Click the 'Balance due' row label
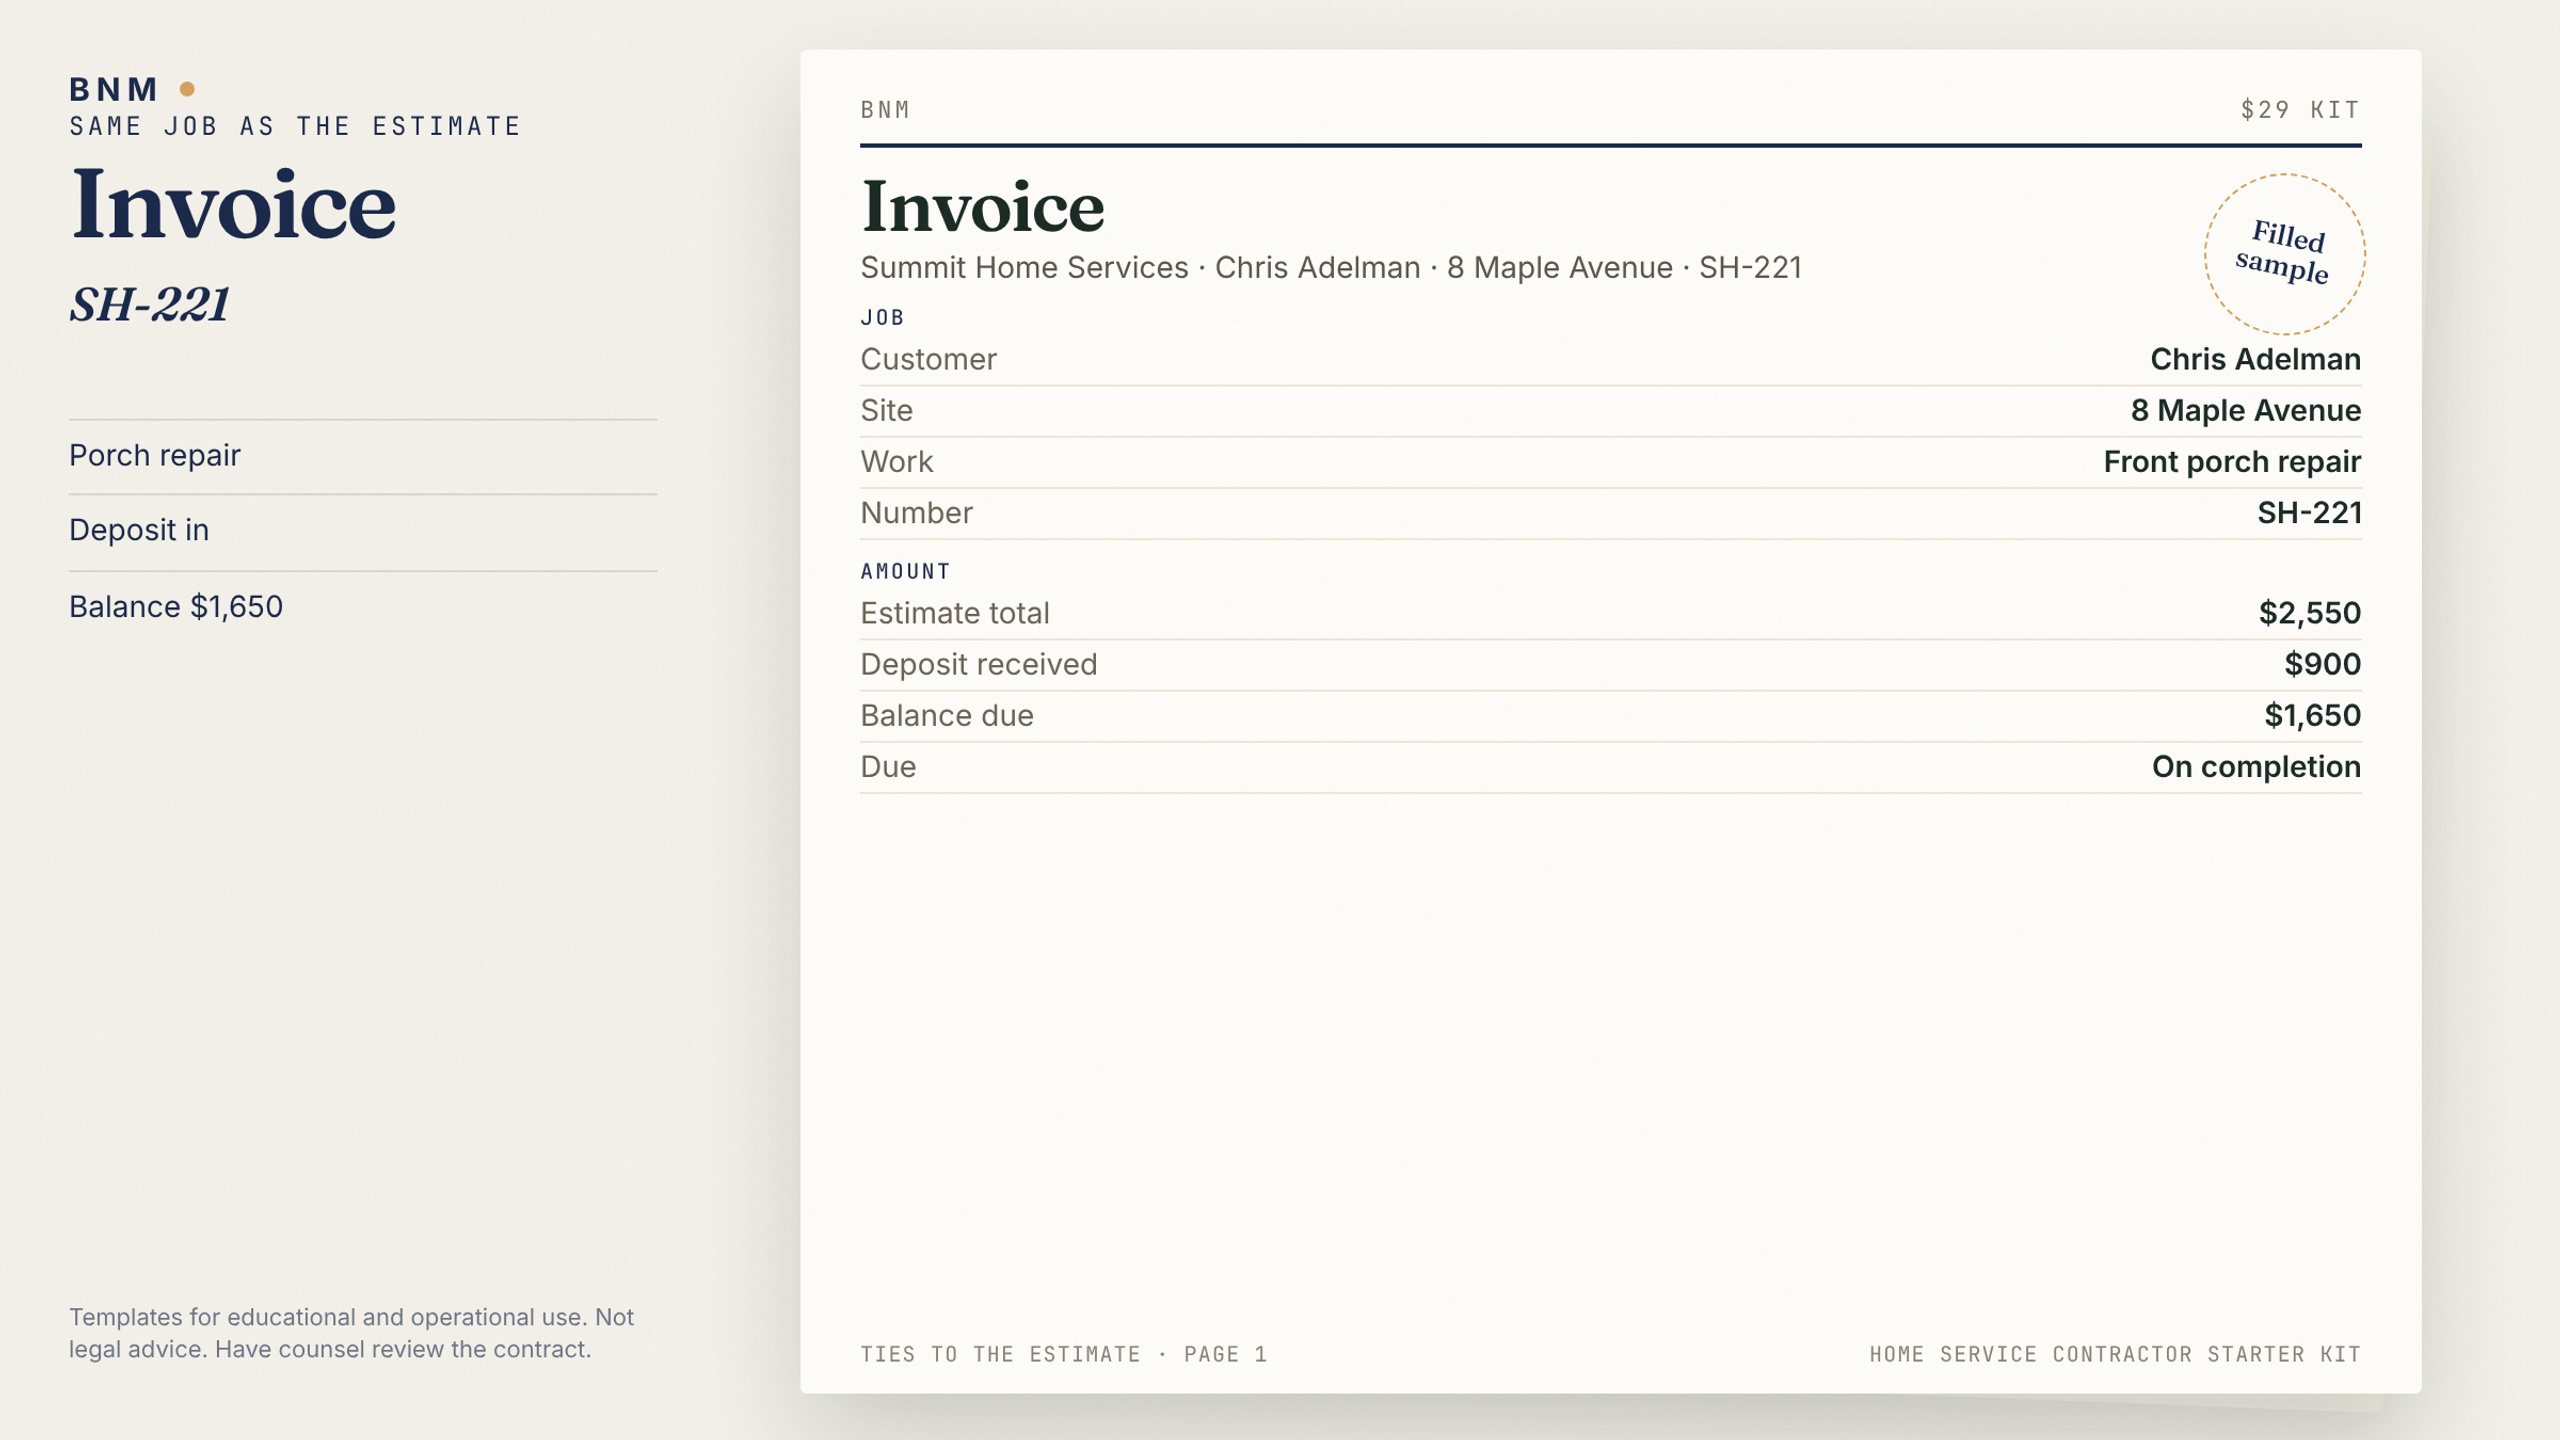The width and height of the screenshot is (2560, 1440). 946,715
